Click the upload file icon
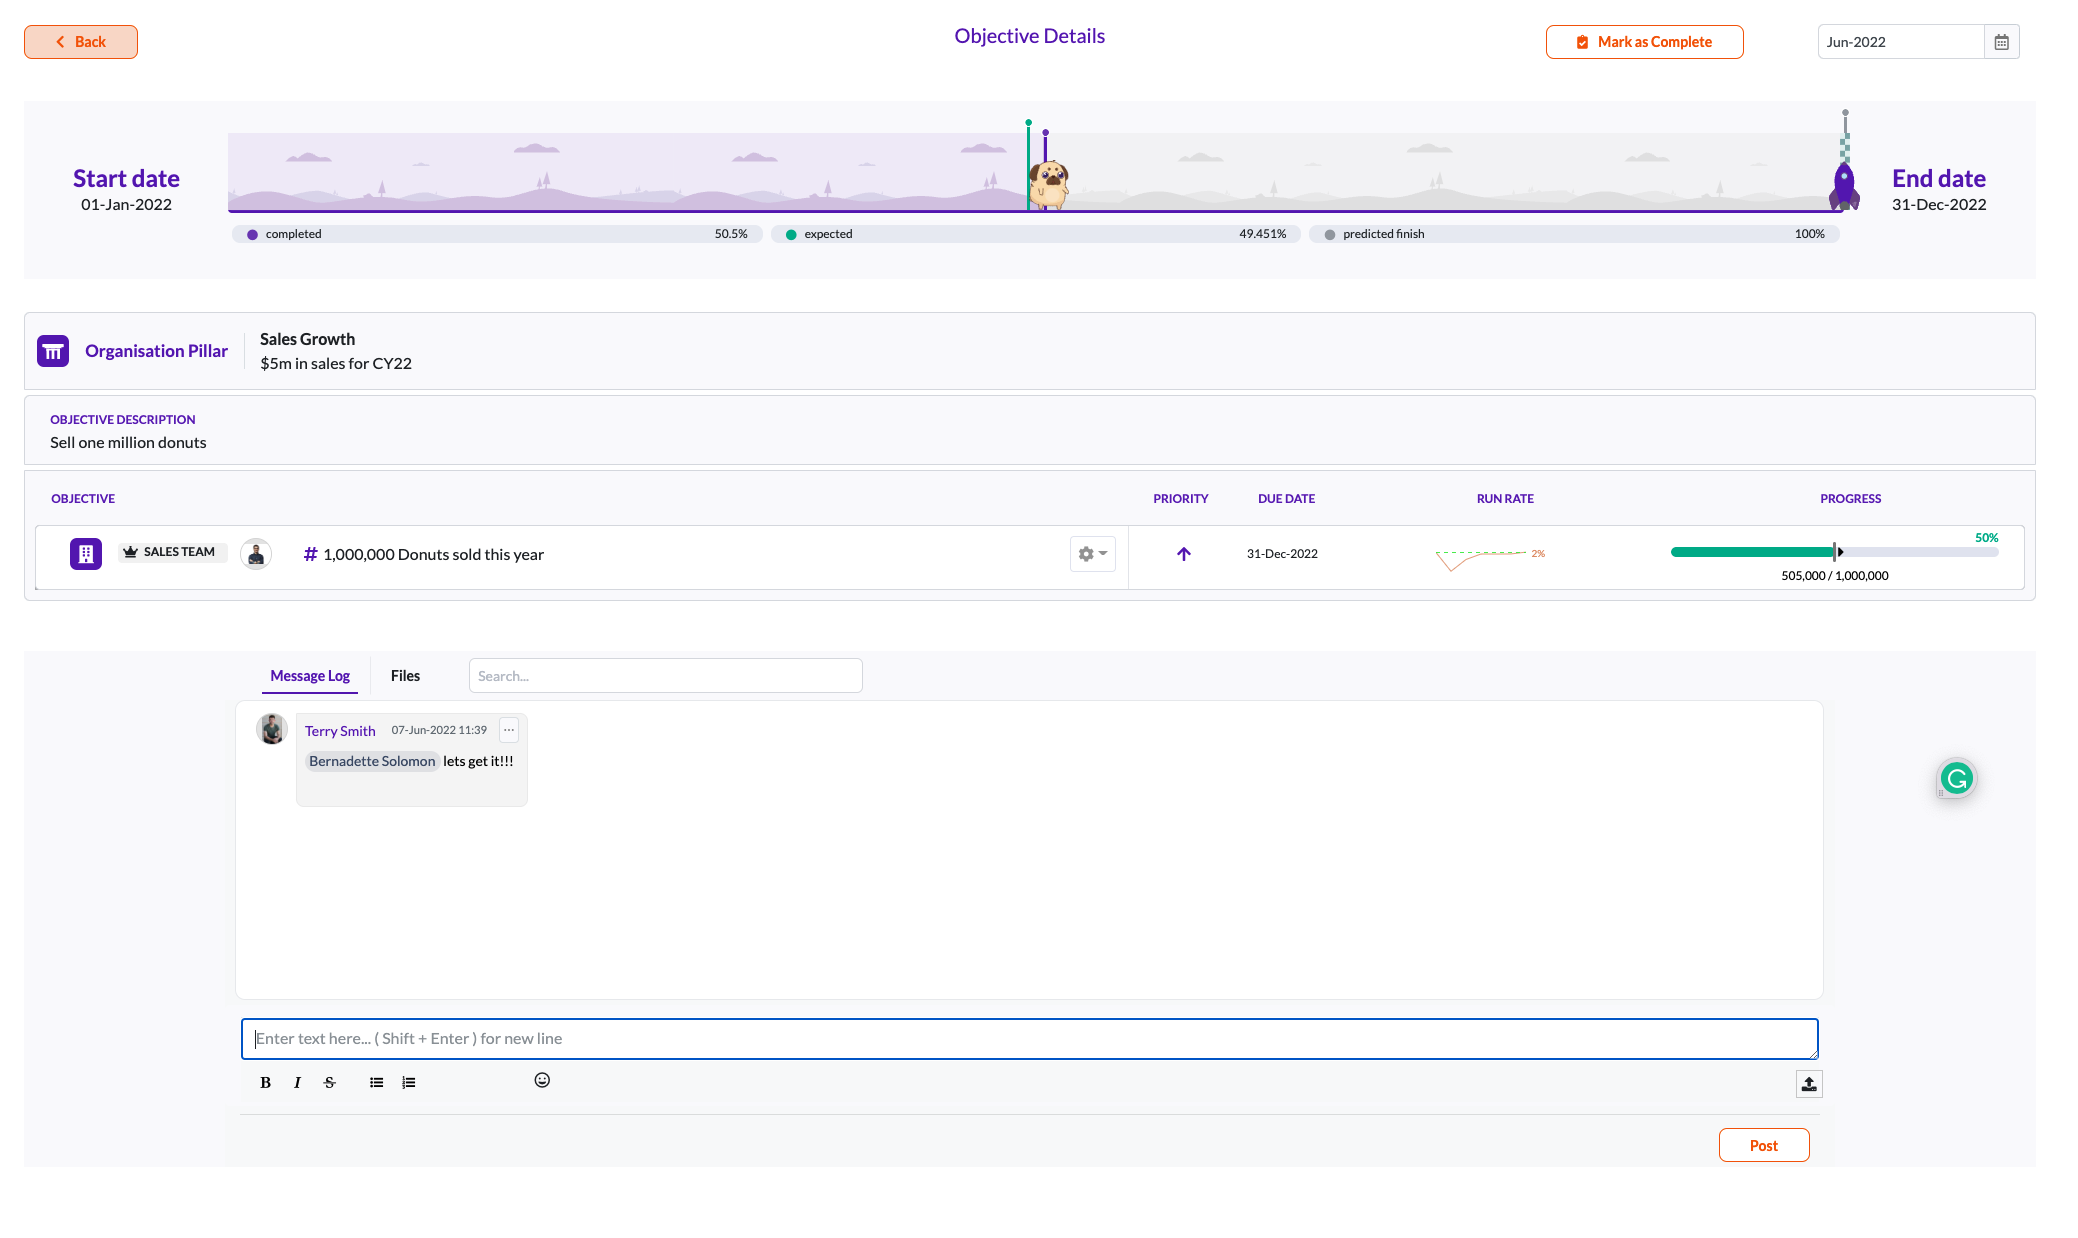The width and height of the screenshot is (2078, 1238). coord(1809,1084)
